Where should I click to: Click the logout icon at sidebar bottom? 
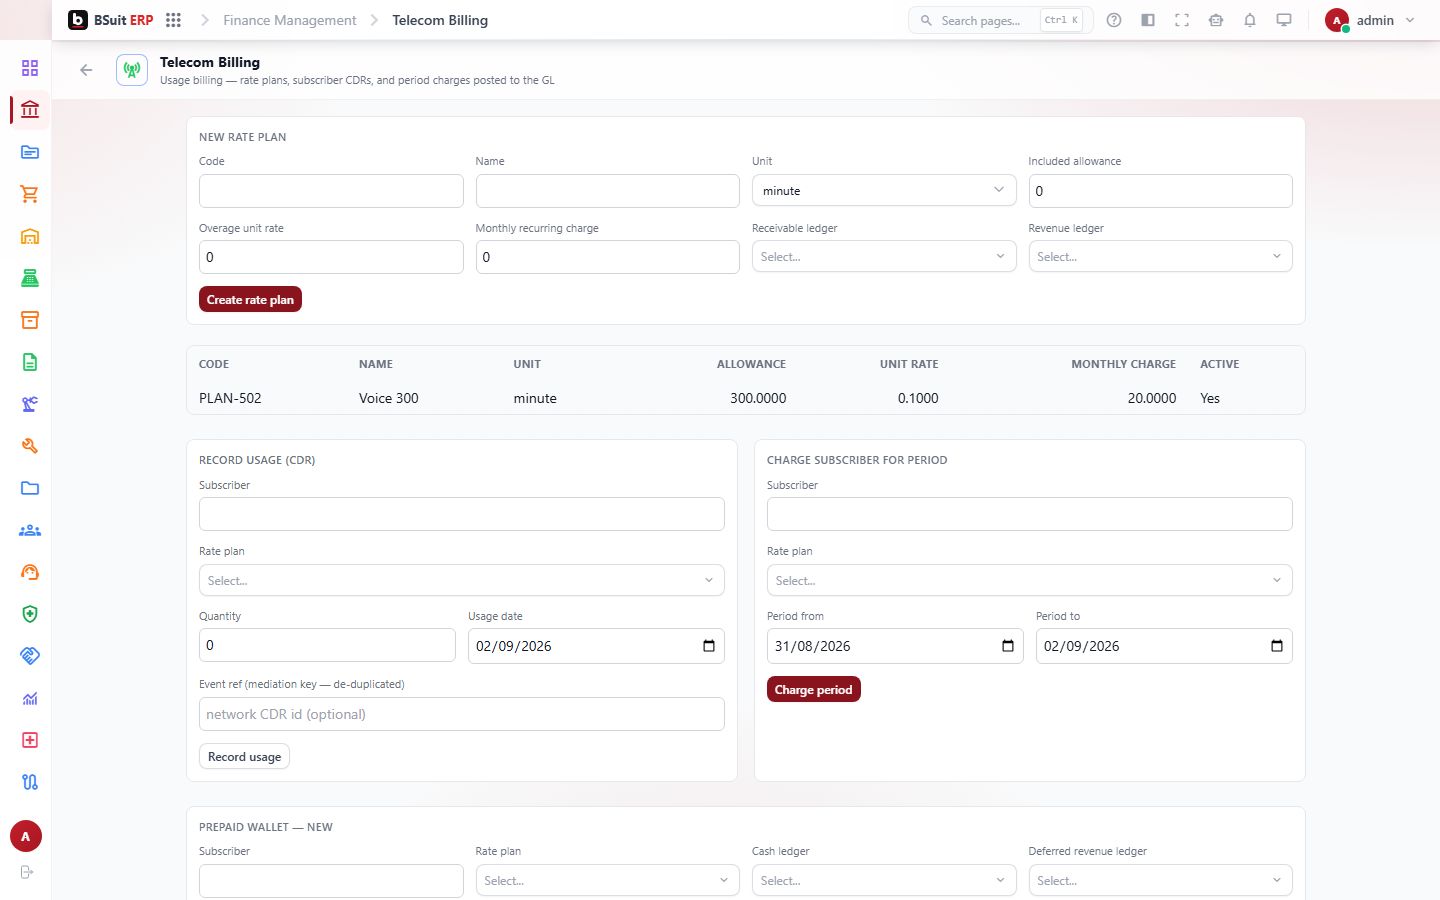click(27, 872)
